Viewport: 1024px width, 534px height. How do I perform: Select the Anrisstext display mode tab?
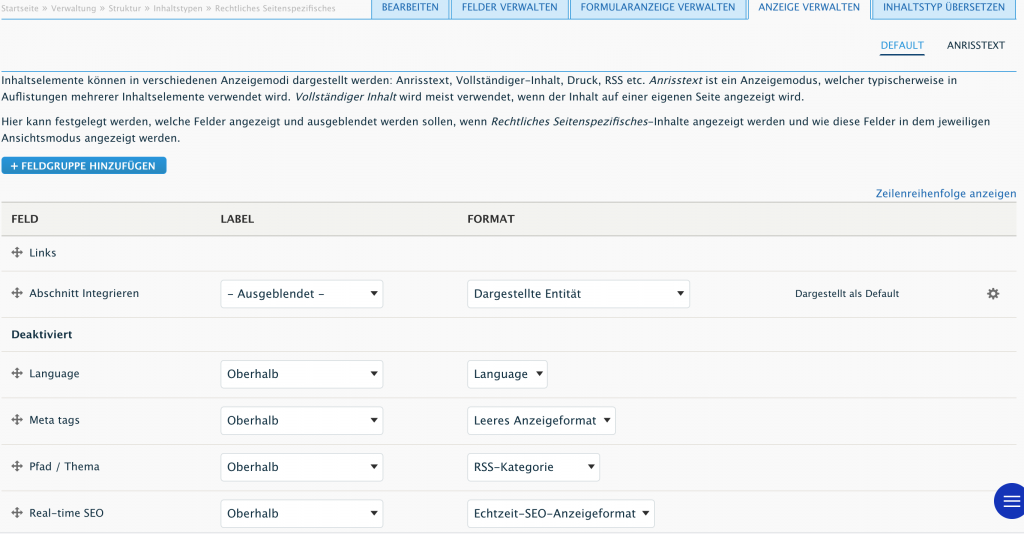975,45
